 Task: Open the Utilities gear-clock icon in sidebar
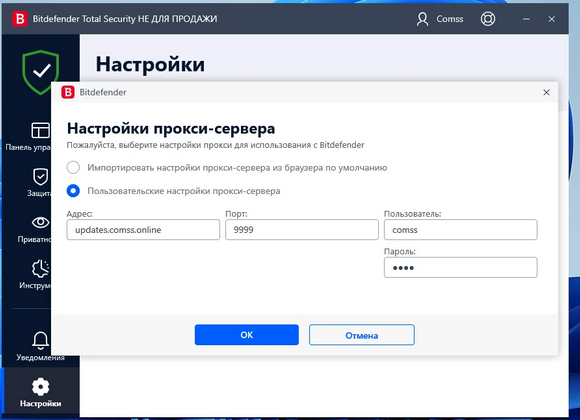click(x=40, y=269)
